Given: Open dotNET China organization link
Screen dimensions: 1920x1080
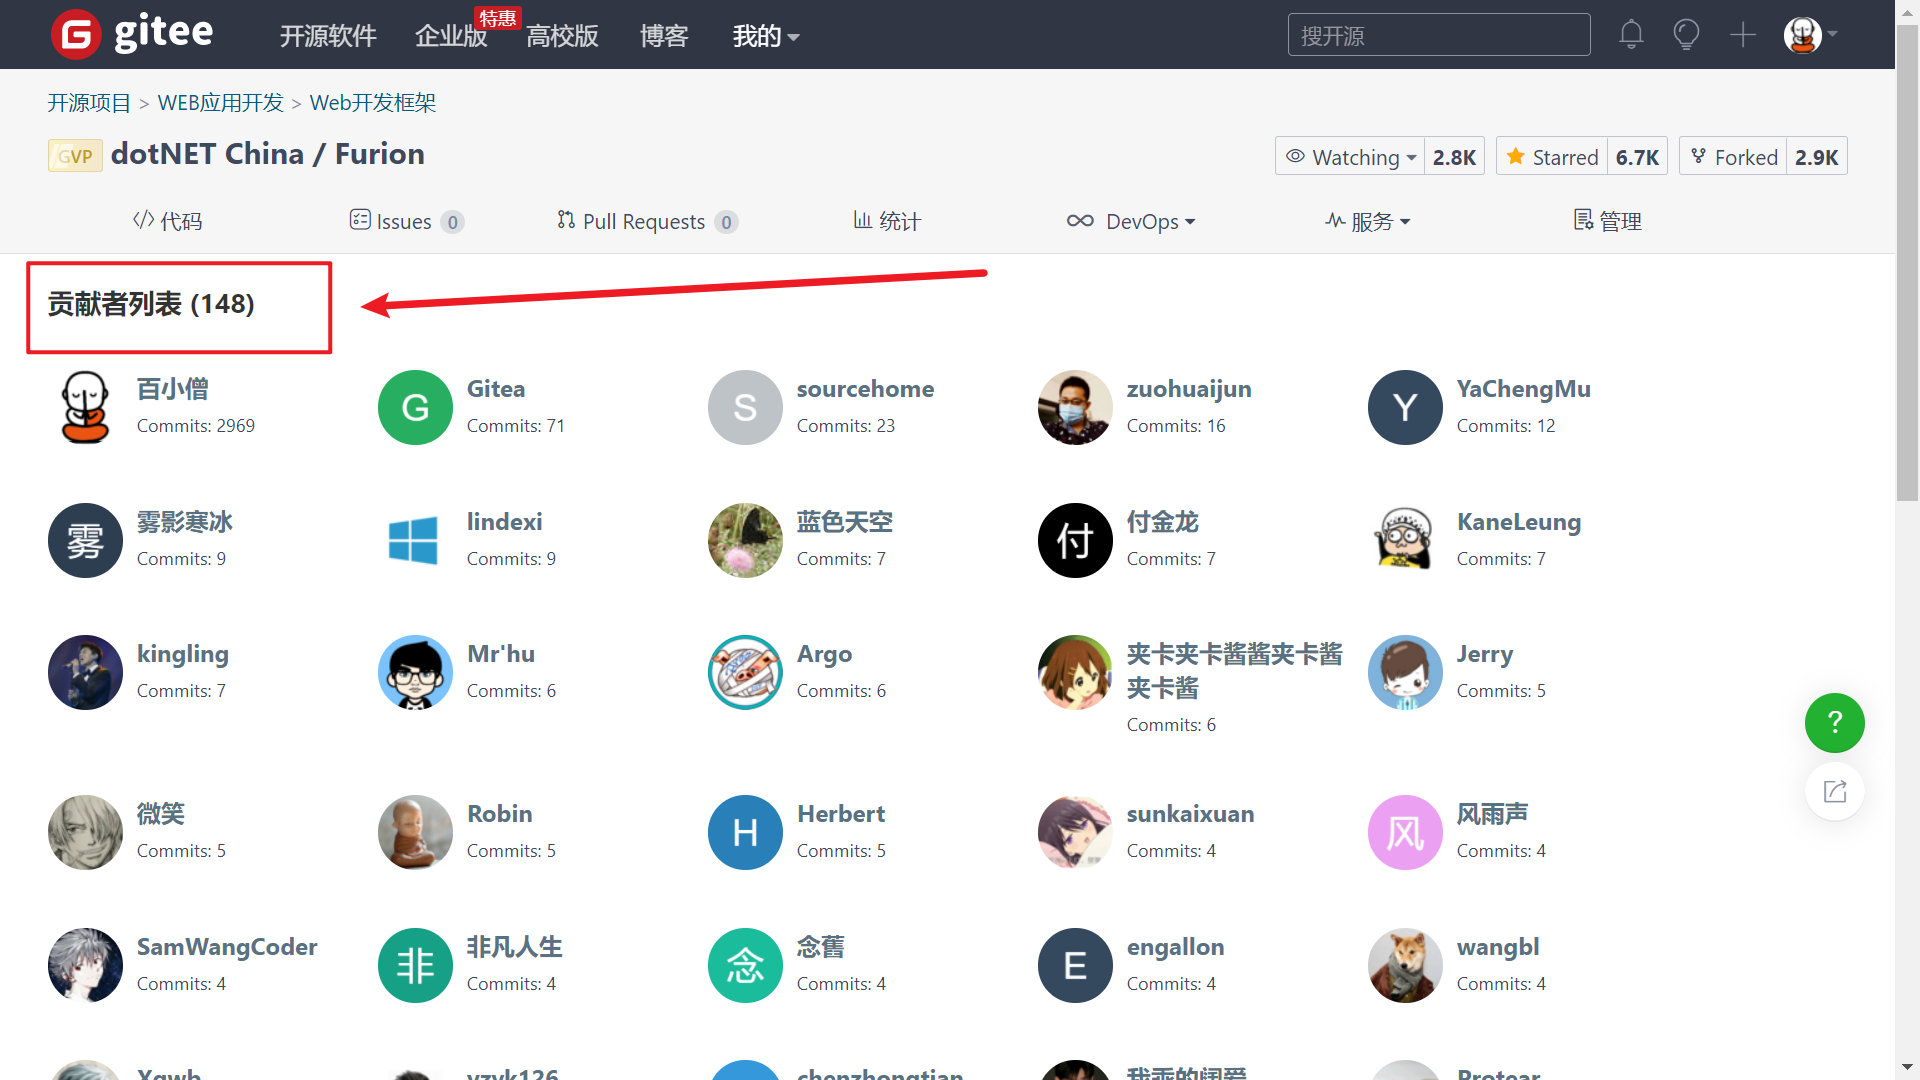Looking at the screenshot, I should 207,154.
